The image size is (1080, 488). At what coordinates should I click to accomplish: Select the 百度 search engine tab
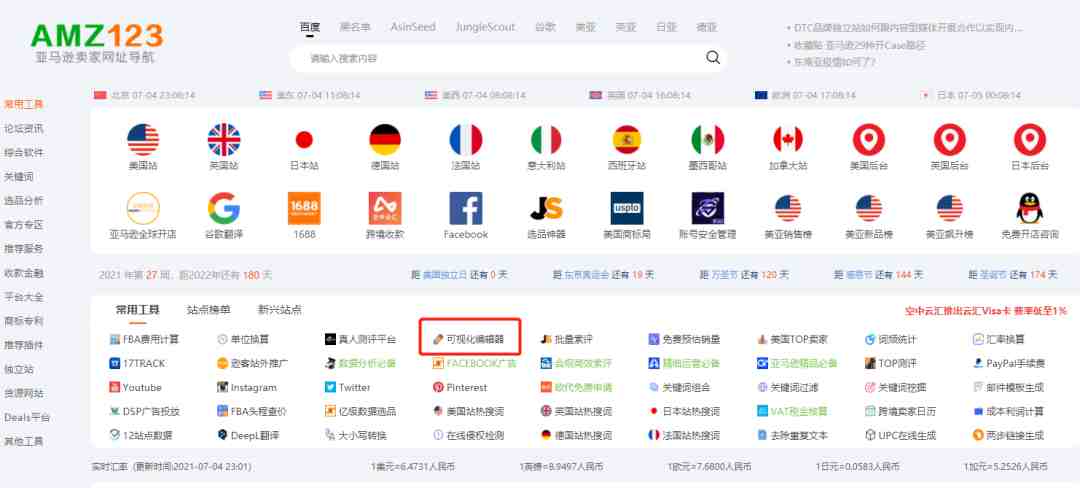tap(310, 28)
